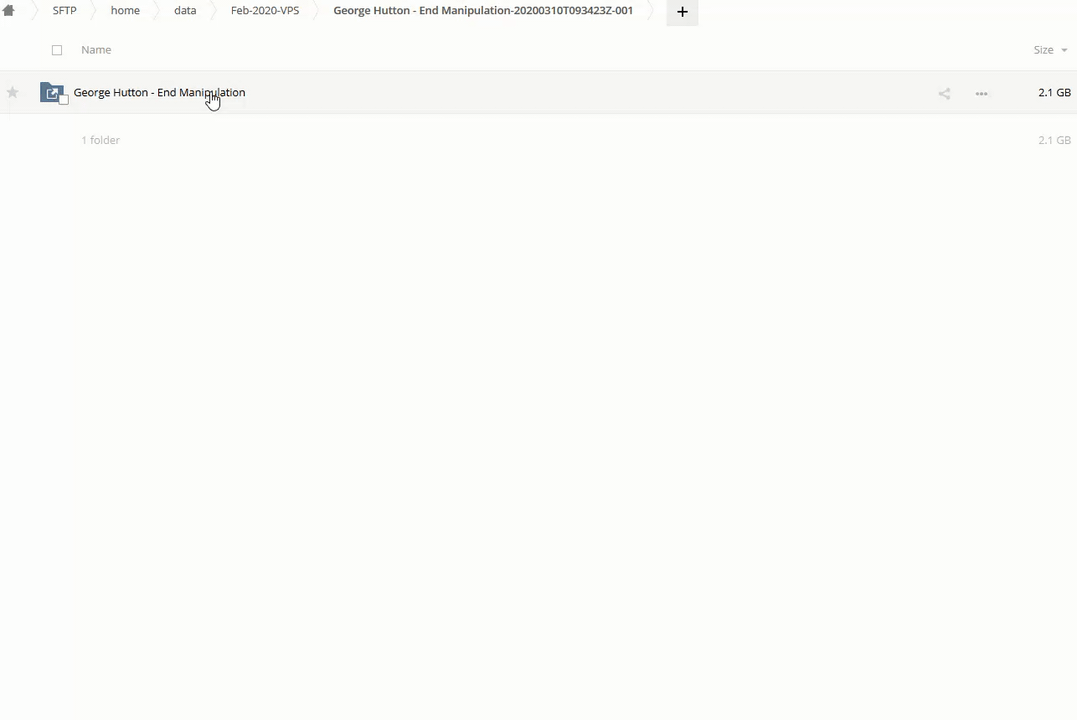The width and height of the screenshot is (1077, 720).
Task: Open the three-dot actions menu for folder
Action: [x=981, y=93]
